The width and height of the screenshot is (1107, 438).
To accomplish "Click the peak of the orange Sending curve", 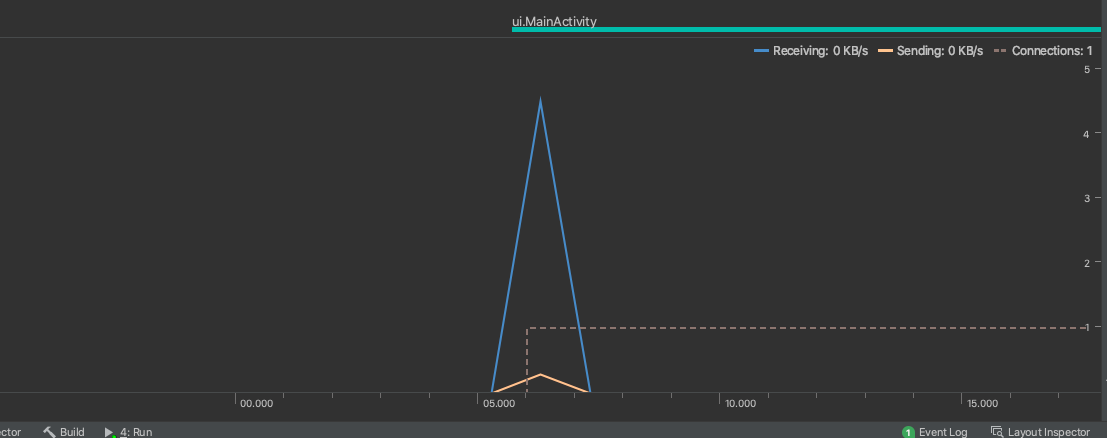I will pos(541,375).
